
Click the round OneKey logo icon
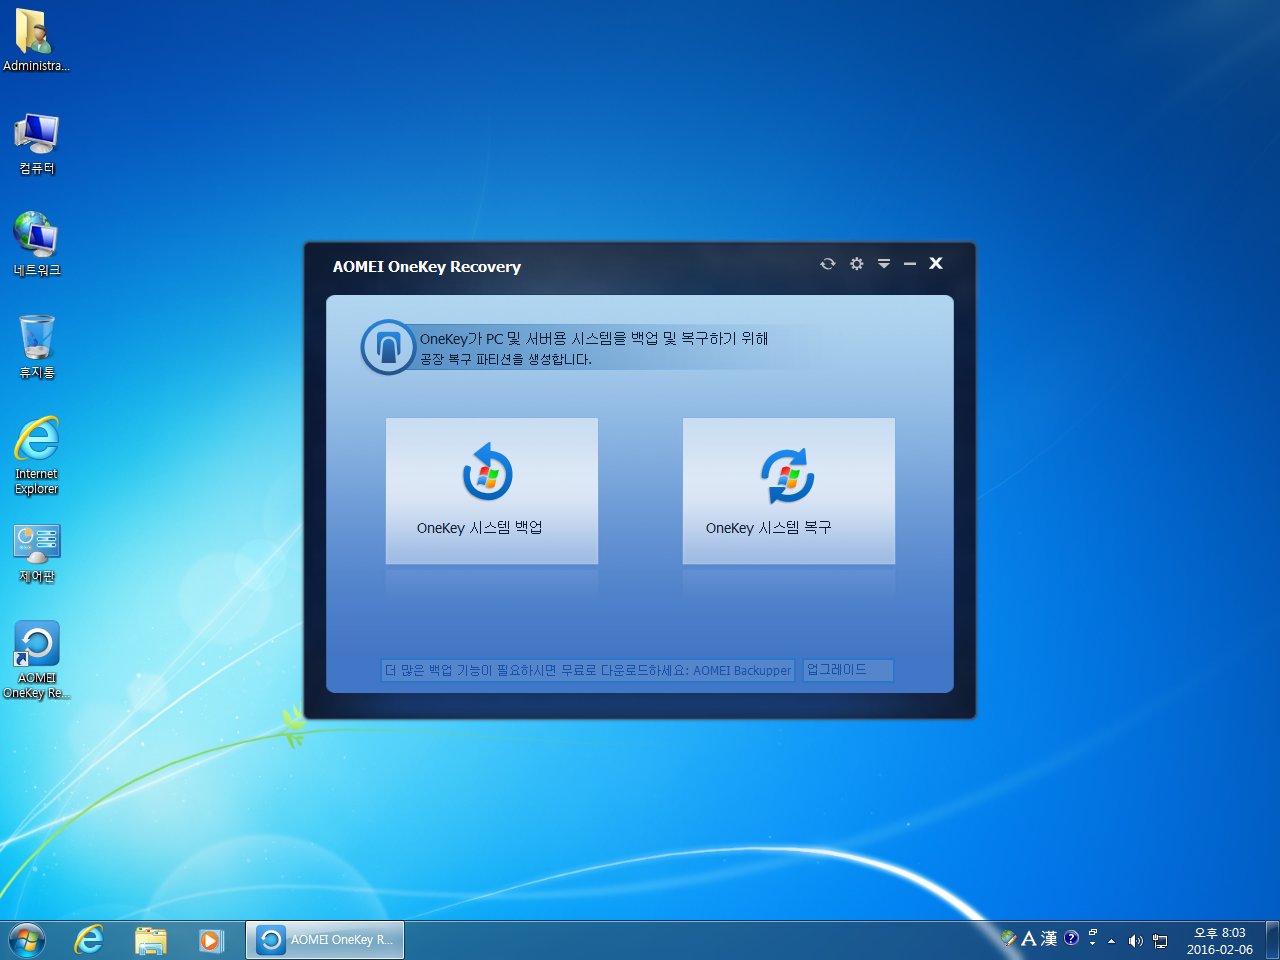(x=388, y=347)
